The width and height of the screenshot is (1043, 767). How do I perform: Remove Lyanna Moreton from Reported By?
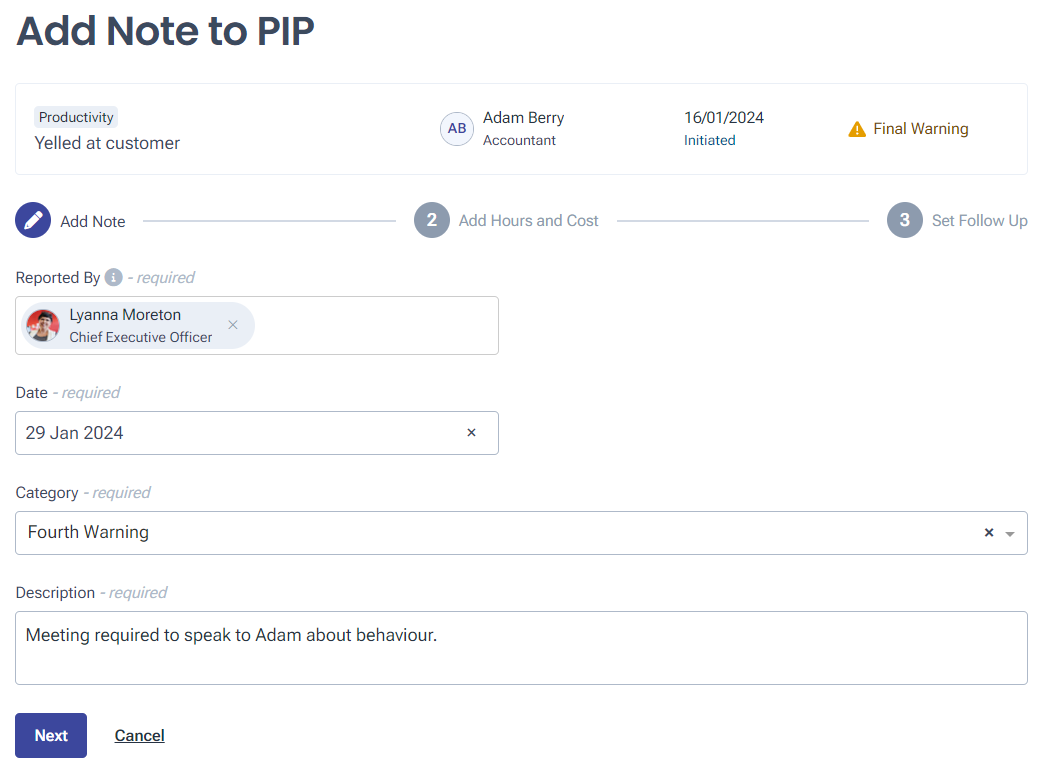pyautogui.click(x=233, y=325)
